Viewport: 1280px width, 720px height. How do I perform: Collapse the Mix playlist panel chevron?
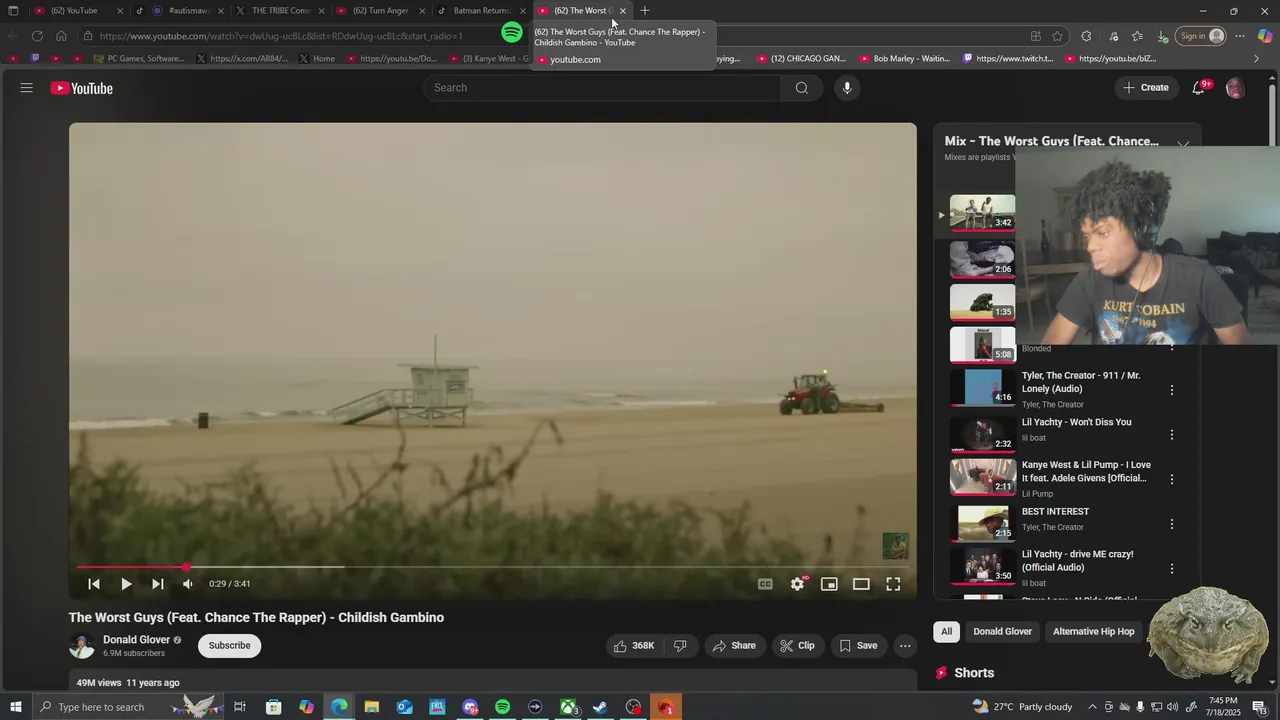[1183, 144]
